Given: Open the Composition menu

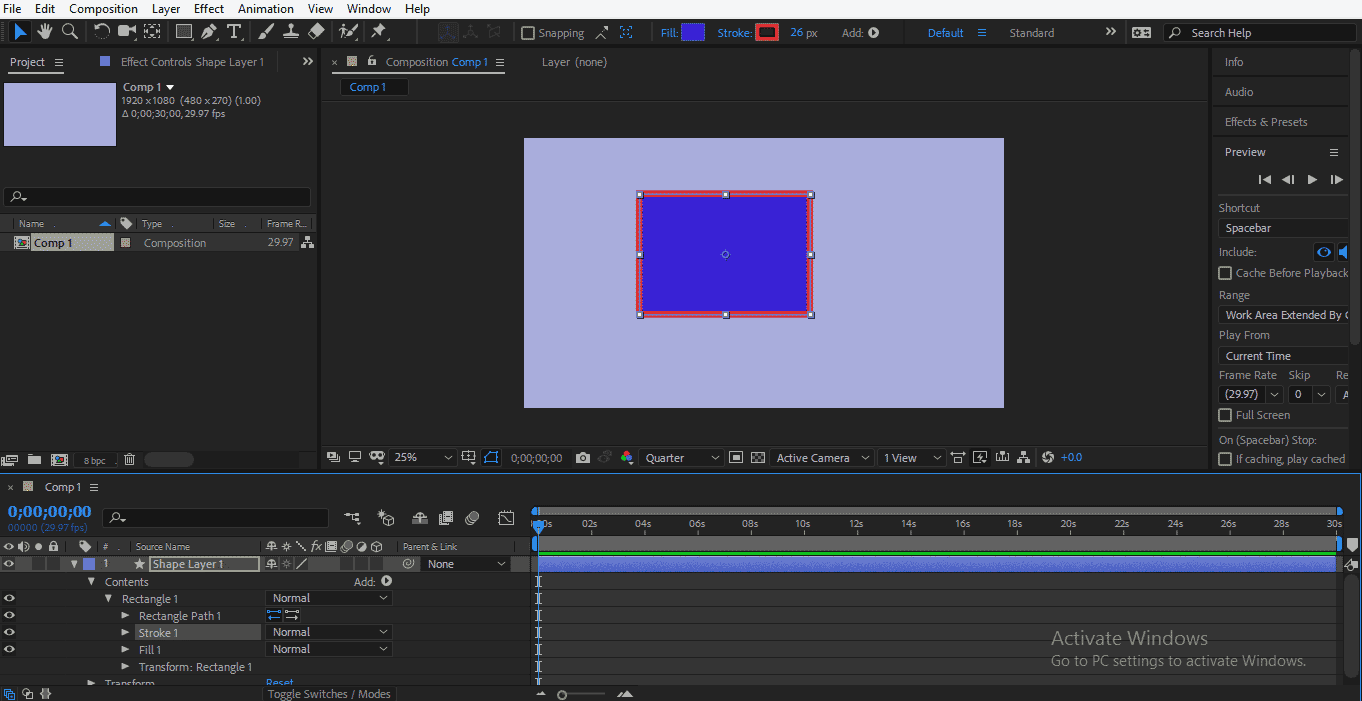Looking at the screenshot, I should click(x=105, y=8).
